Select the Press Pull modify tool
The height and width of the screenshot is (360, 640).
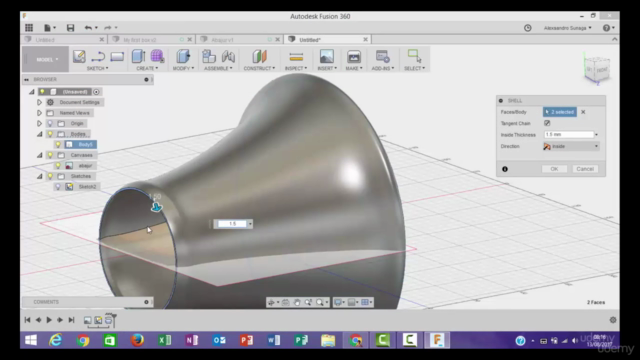[183, 56]
